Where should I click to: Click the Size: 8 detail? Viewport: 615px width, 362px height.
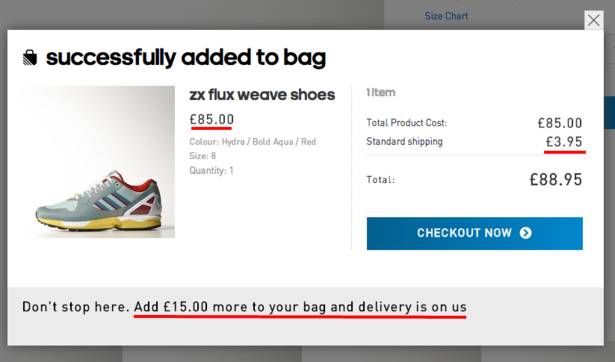pos(202,156)
